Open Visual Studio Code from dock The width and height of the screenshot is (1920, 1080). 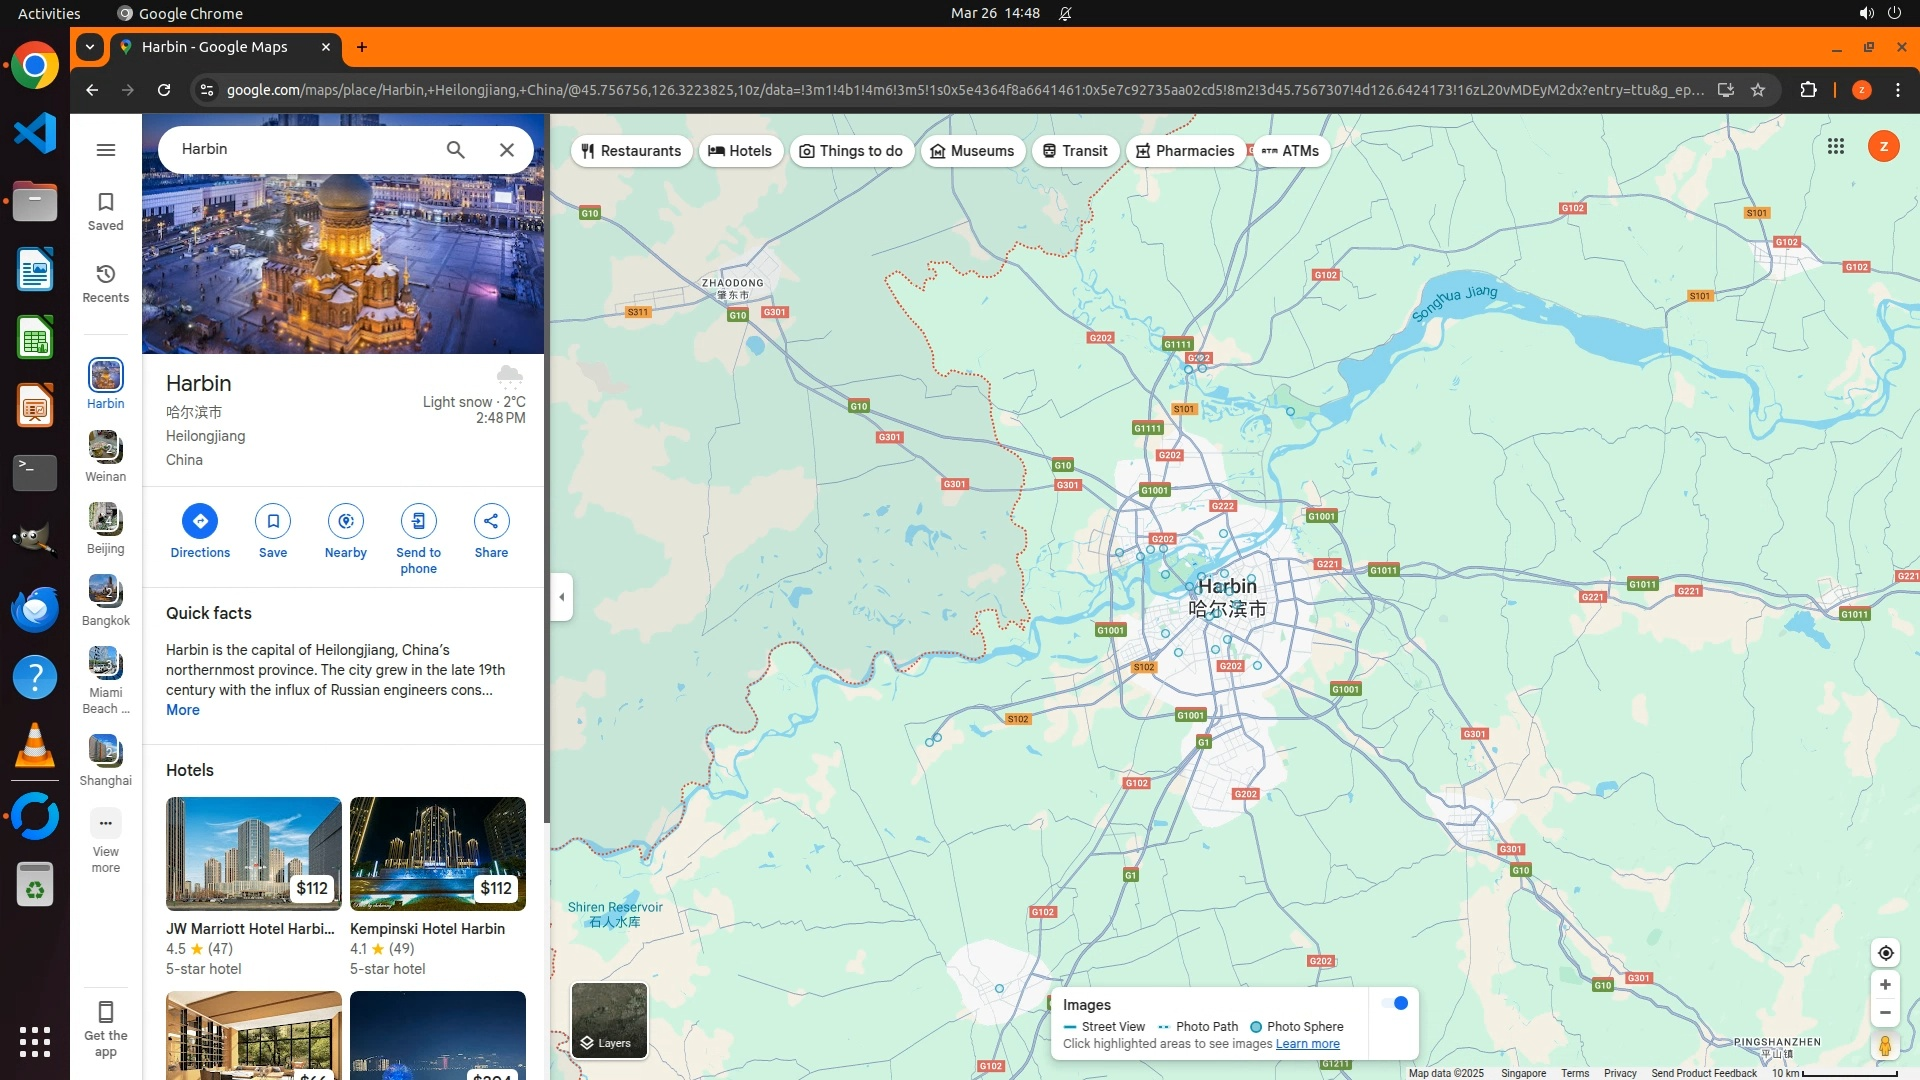click(x=35, y=133)
